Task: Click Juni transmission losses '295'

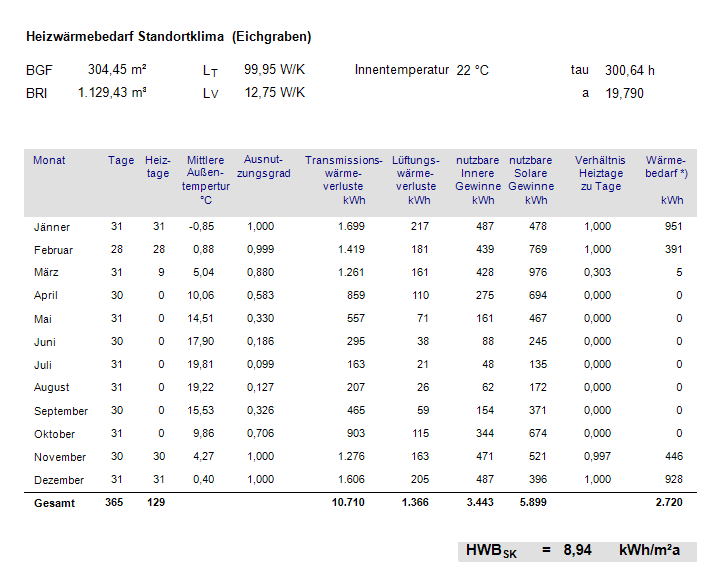Action: [x=356, y=342]
